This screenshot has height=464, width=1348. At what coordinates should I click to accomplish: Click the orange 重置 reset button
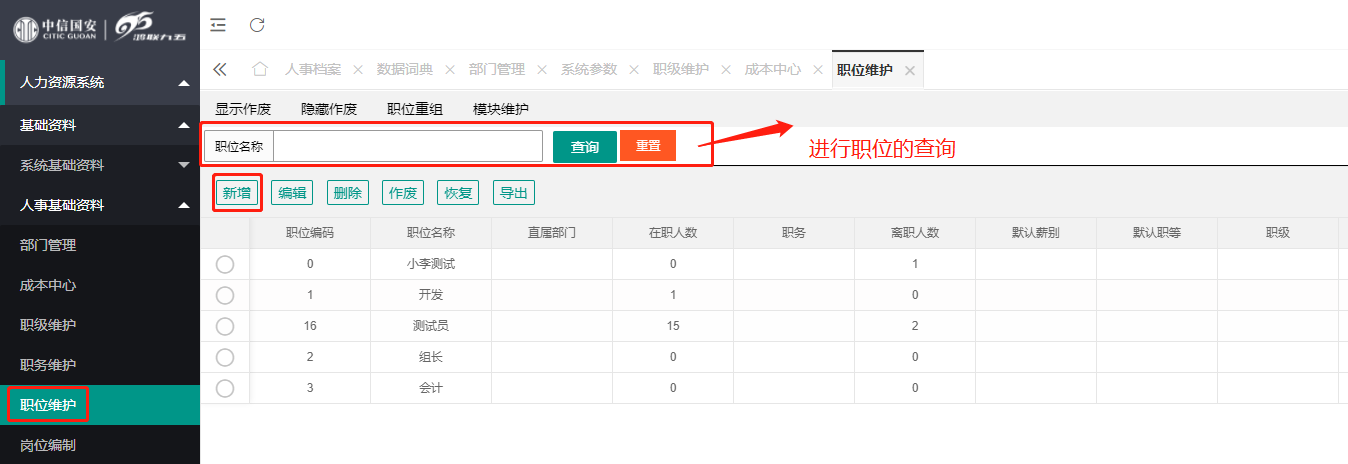coord(648,146)
